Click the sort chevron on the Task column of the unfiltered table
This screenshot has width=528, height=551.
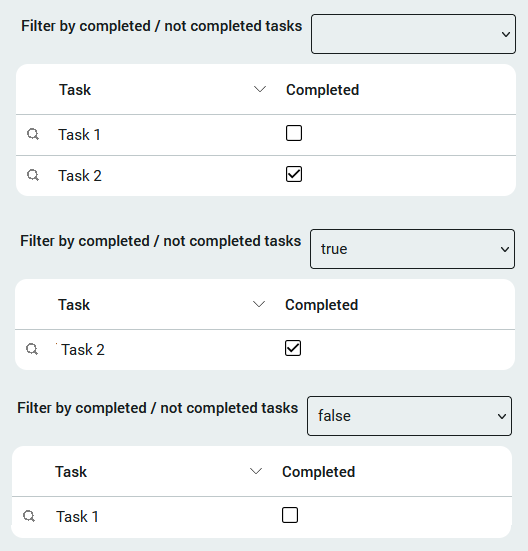pos(260,90)
